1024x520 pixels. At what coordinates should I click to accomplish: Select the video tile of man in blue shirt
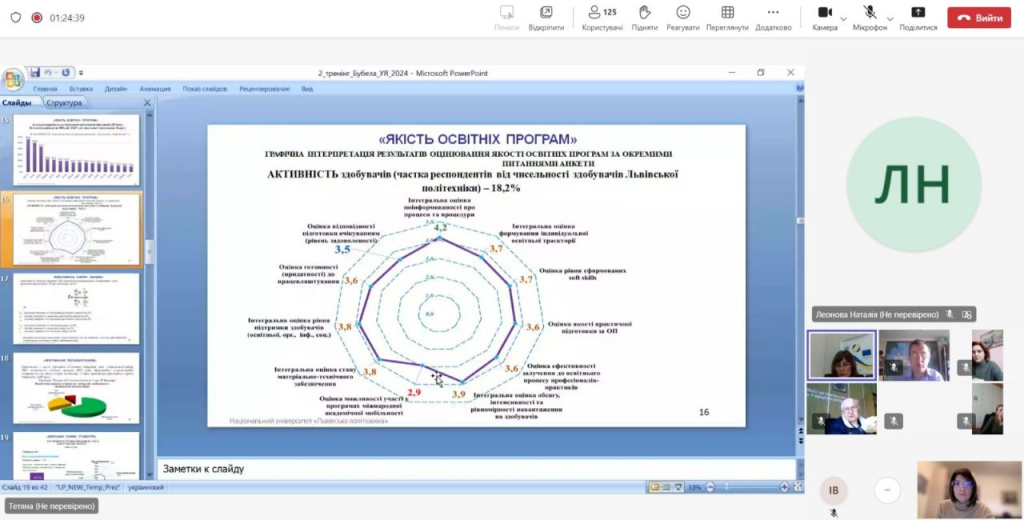click(914, 355)
